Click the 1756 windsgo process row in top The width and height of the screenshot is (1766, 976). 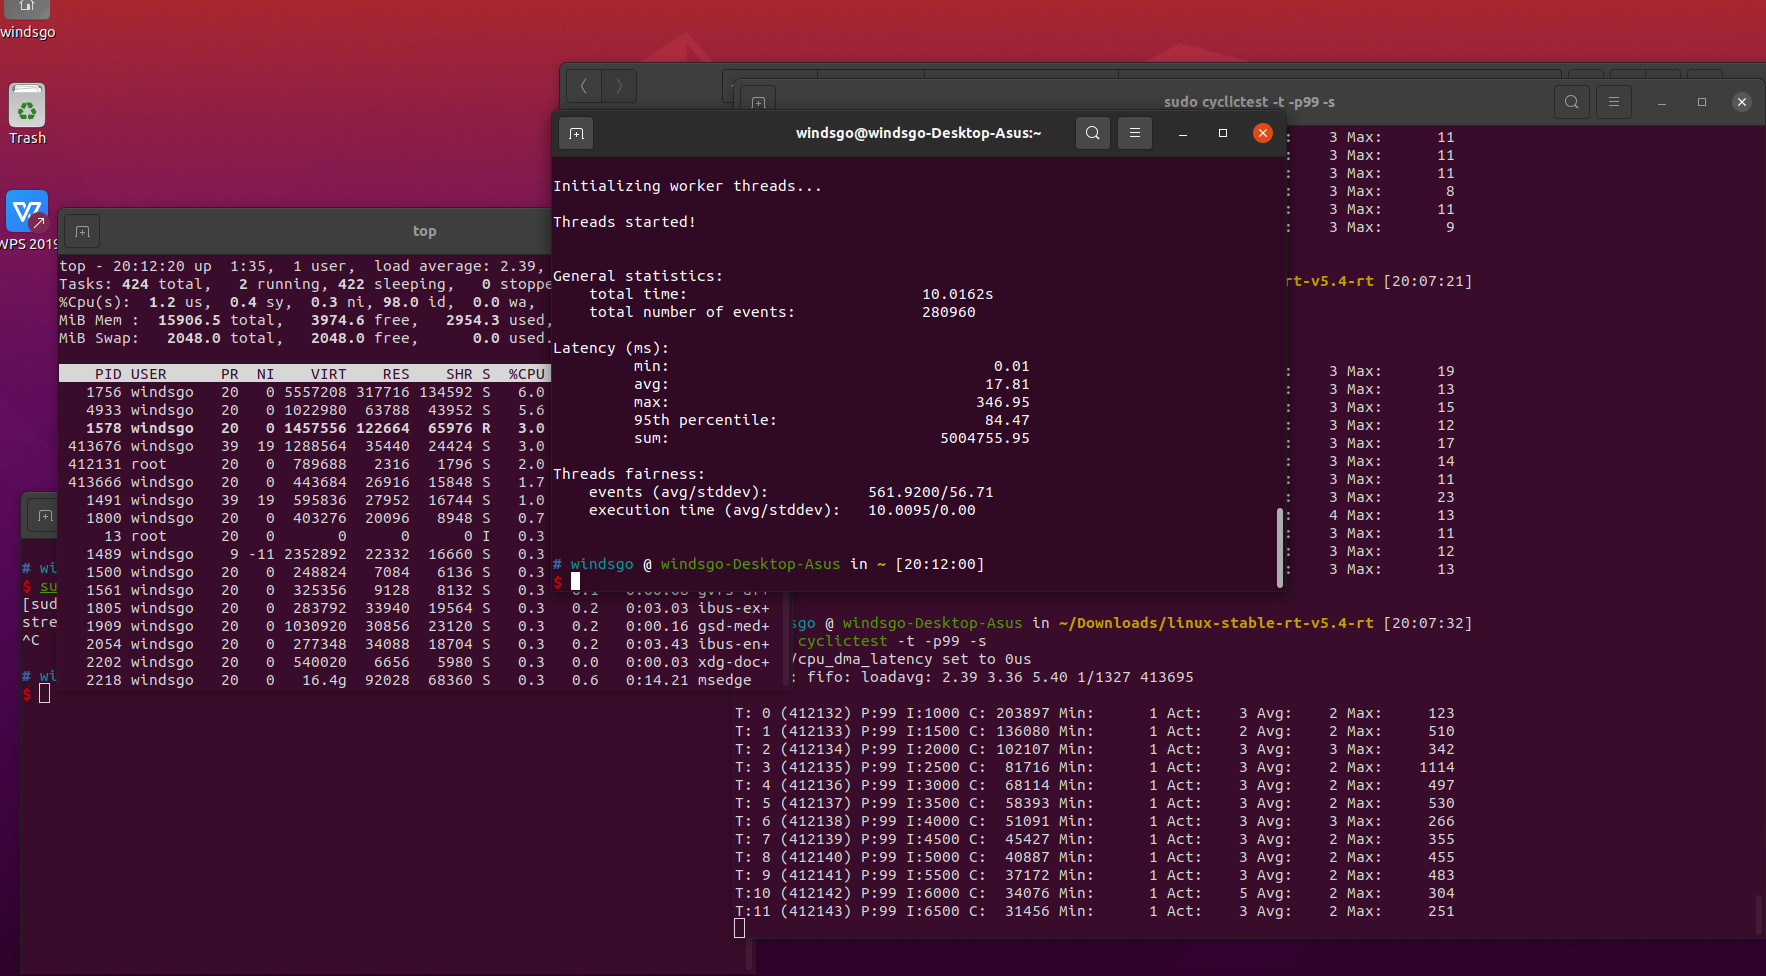(300, 392)
